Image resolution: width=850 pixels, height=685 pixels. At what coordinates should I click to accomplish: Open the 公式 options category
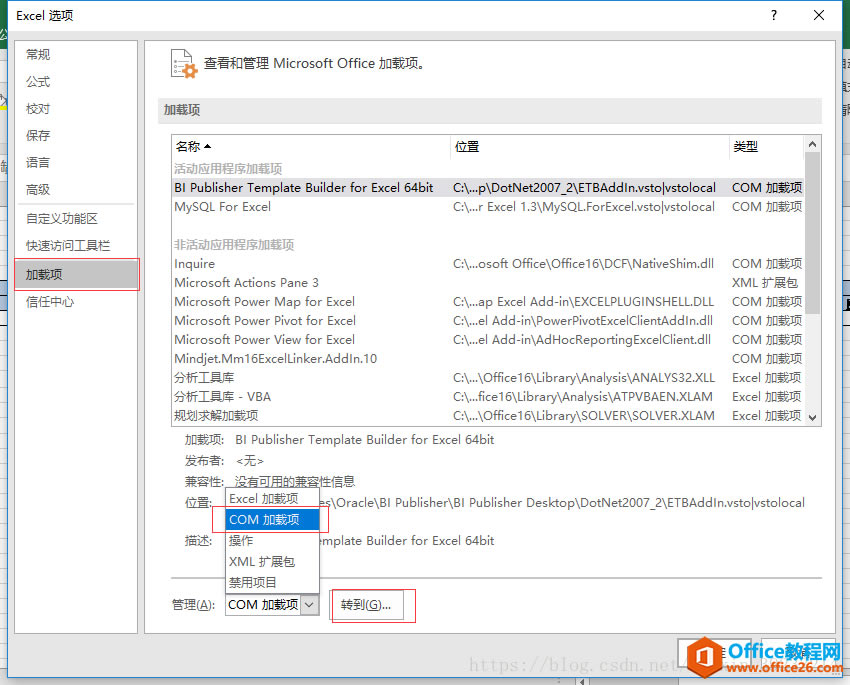click(38, 81)
